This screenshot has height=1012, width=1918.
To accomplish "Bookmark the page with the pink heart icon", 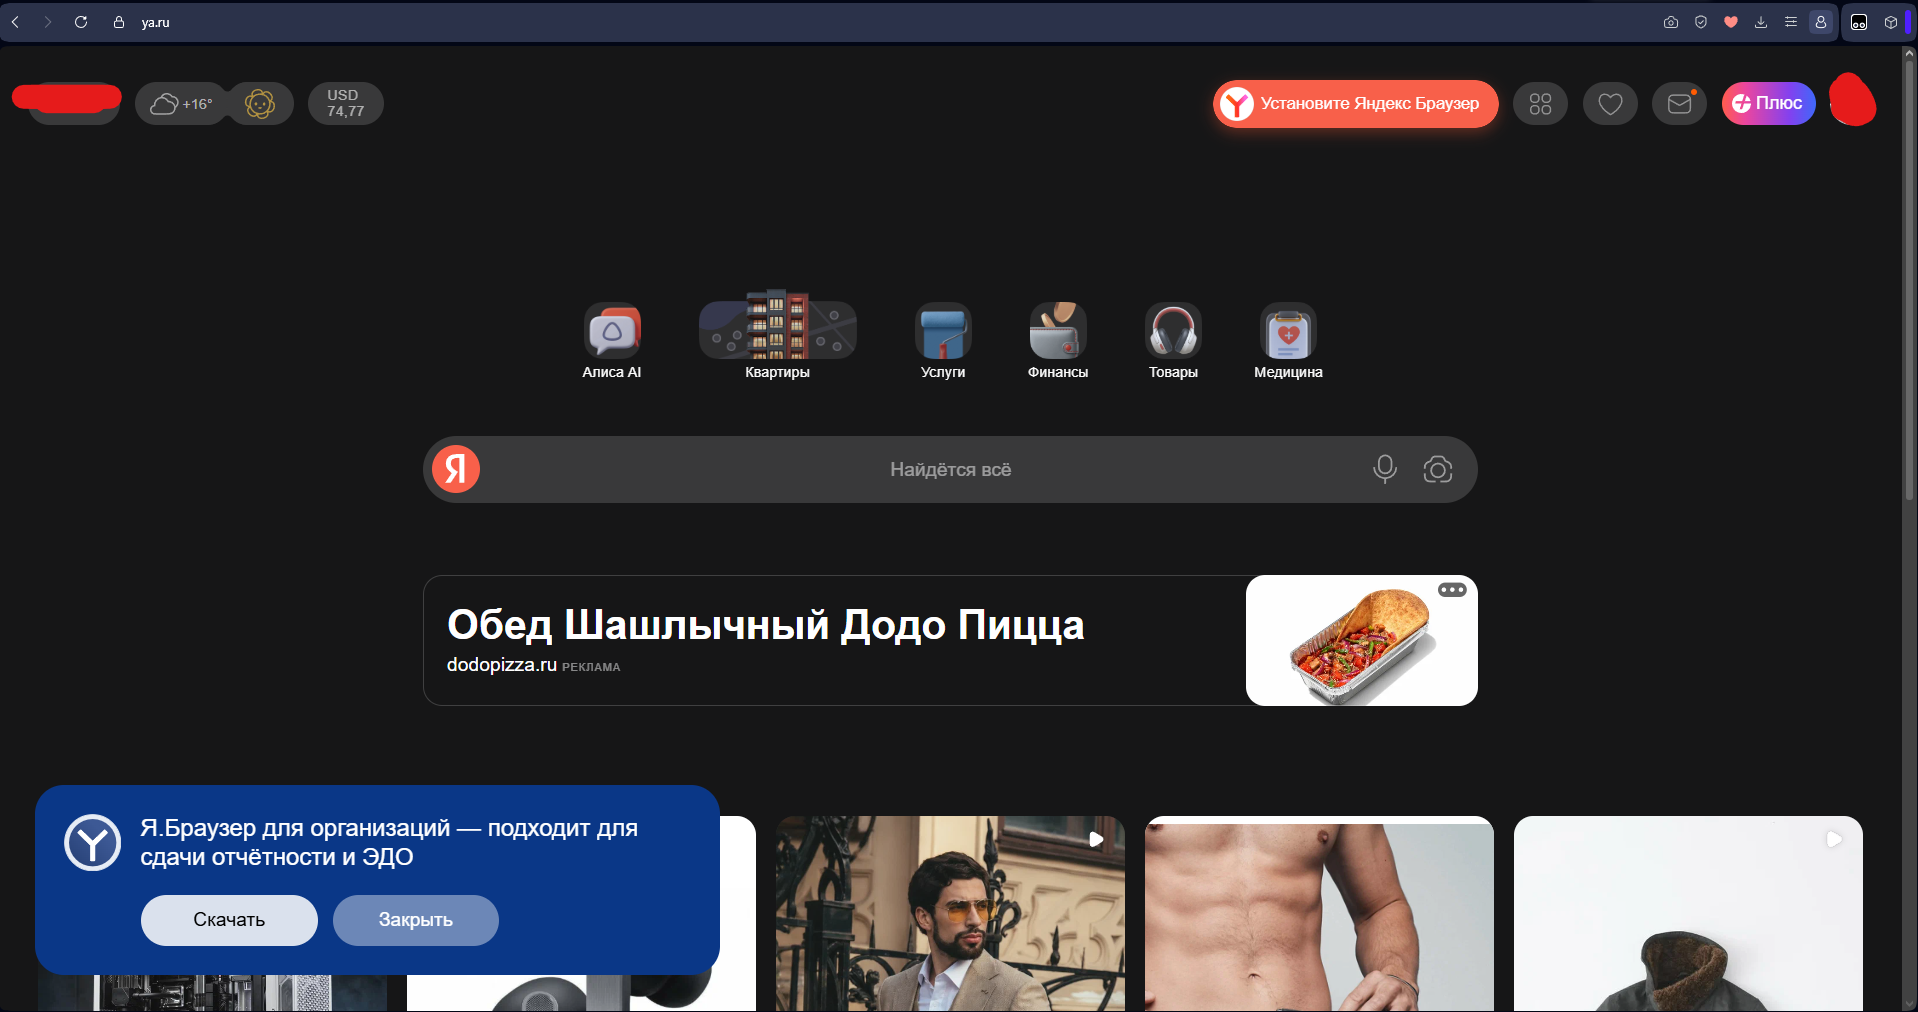I will (1731, 22).
